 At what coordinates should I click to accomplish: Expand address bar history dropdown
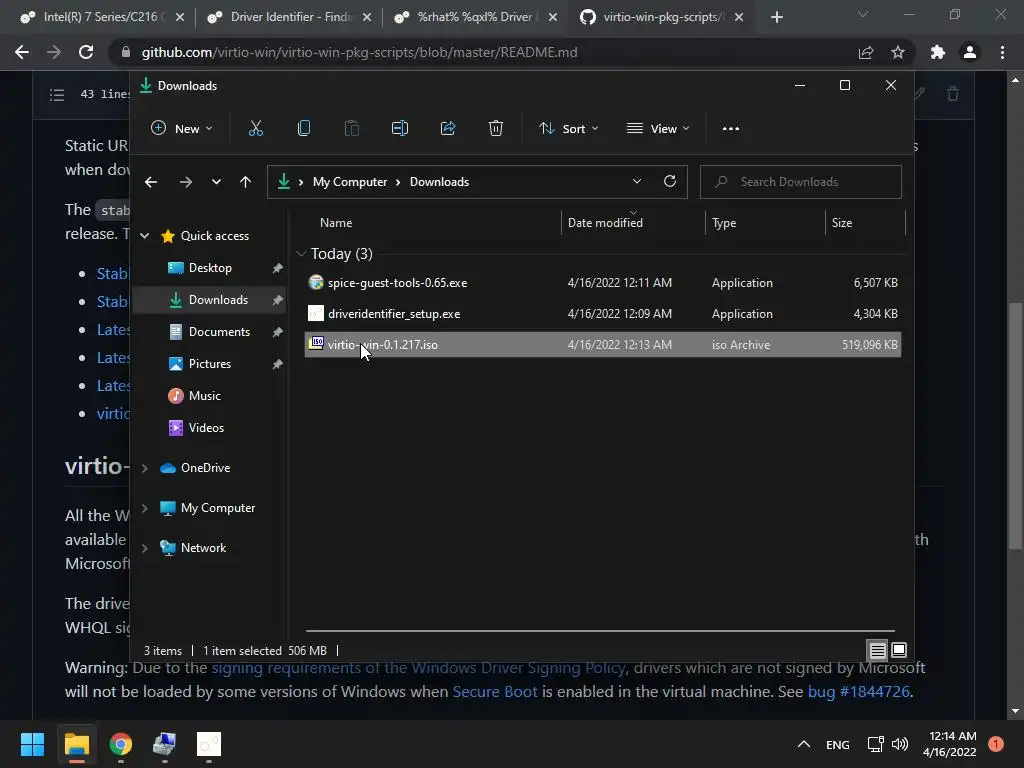tap(637, 182)
